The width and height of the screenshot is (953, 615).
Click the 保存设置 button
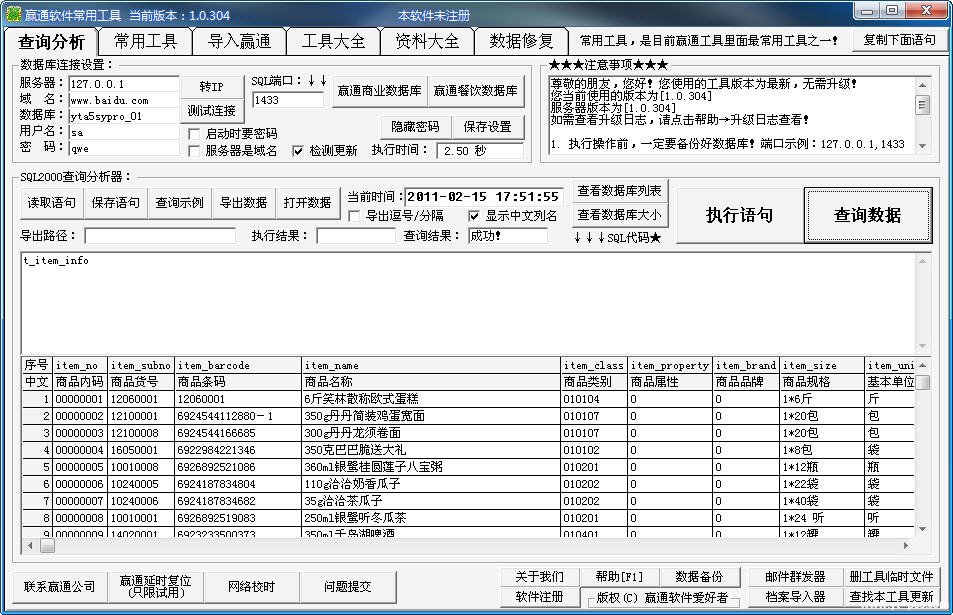coord(487,126)
